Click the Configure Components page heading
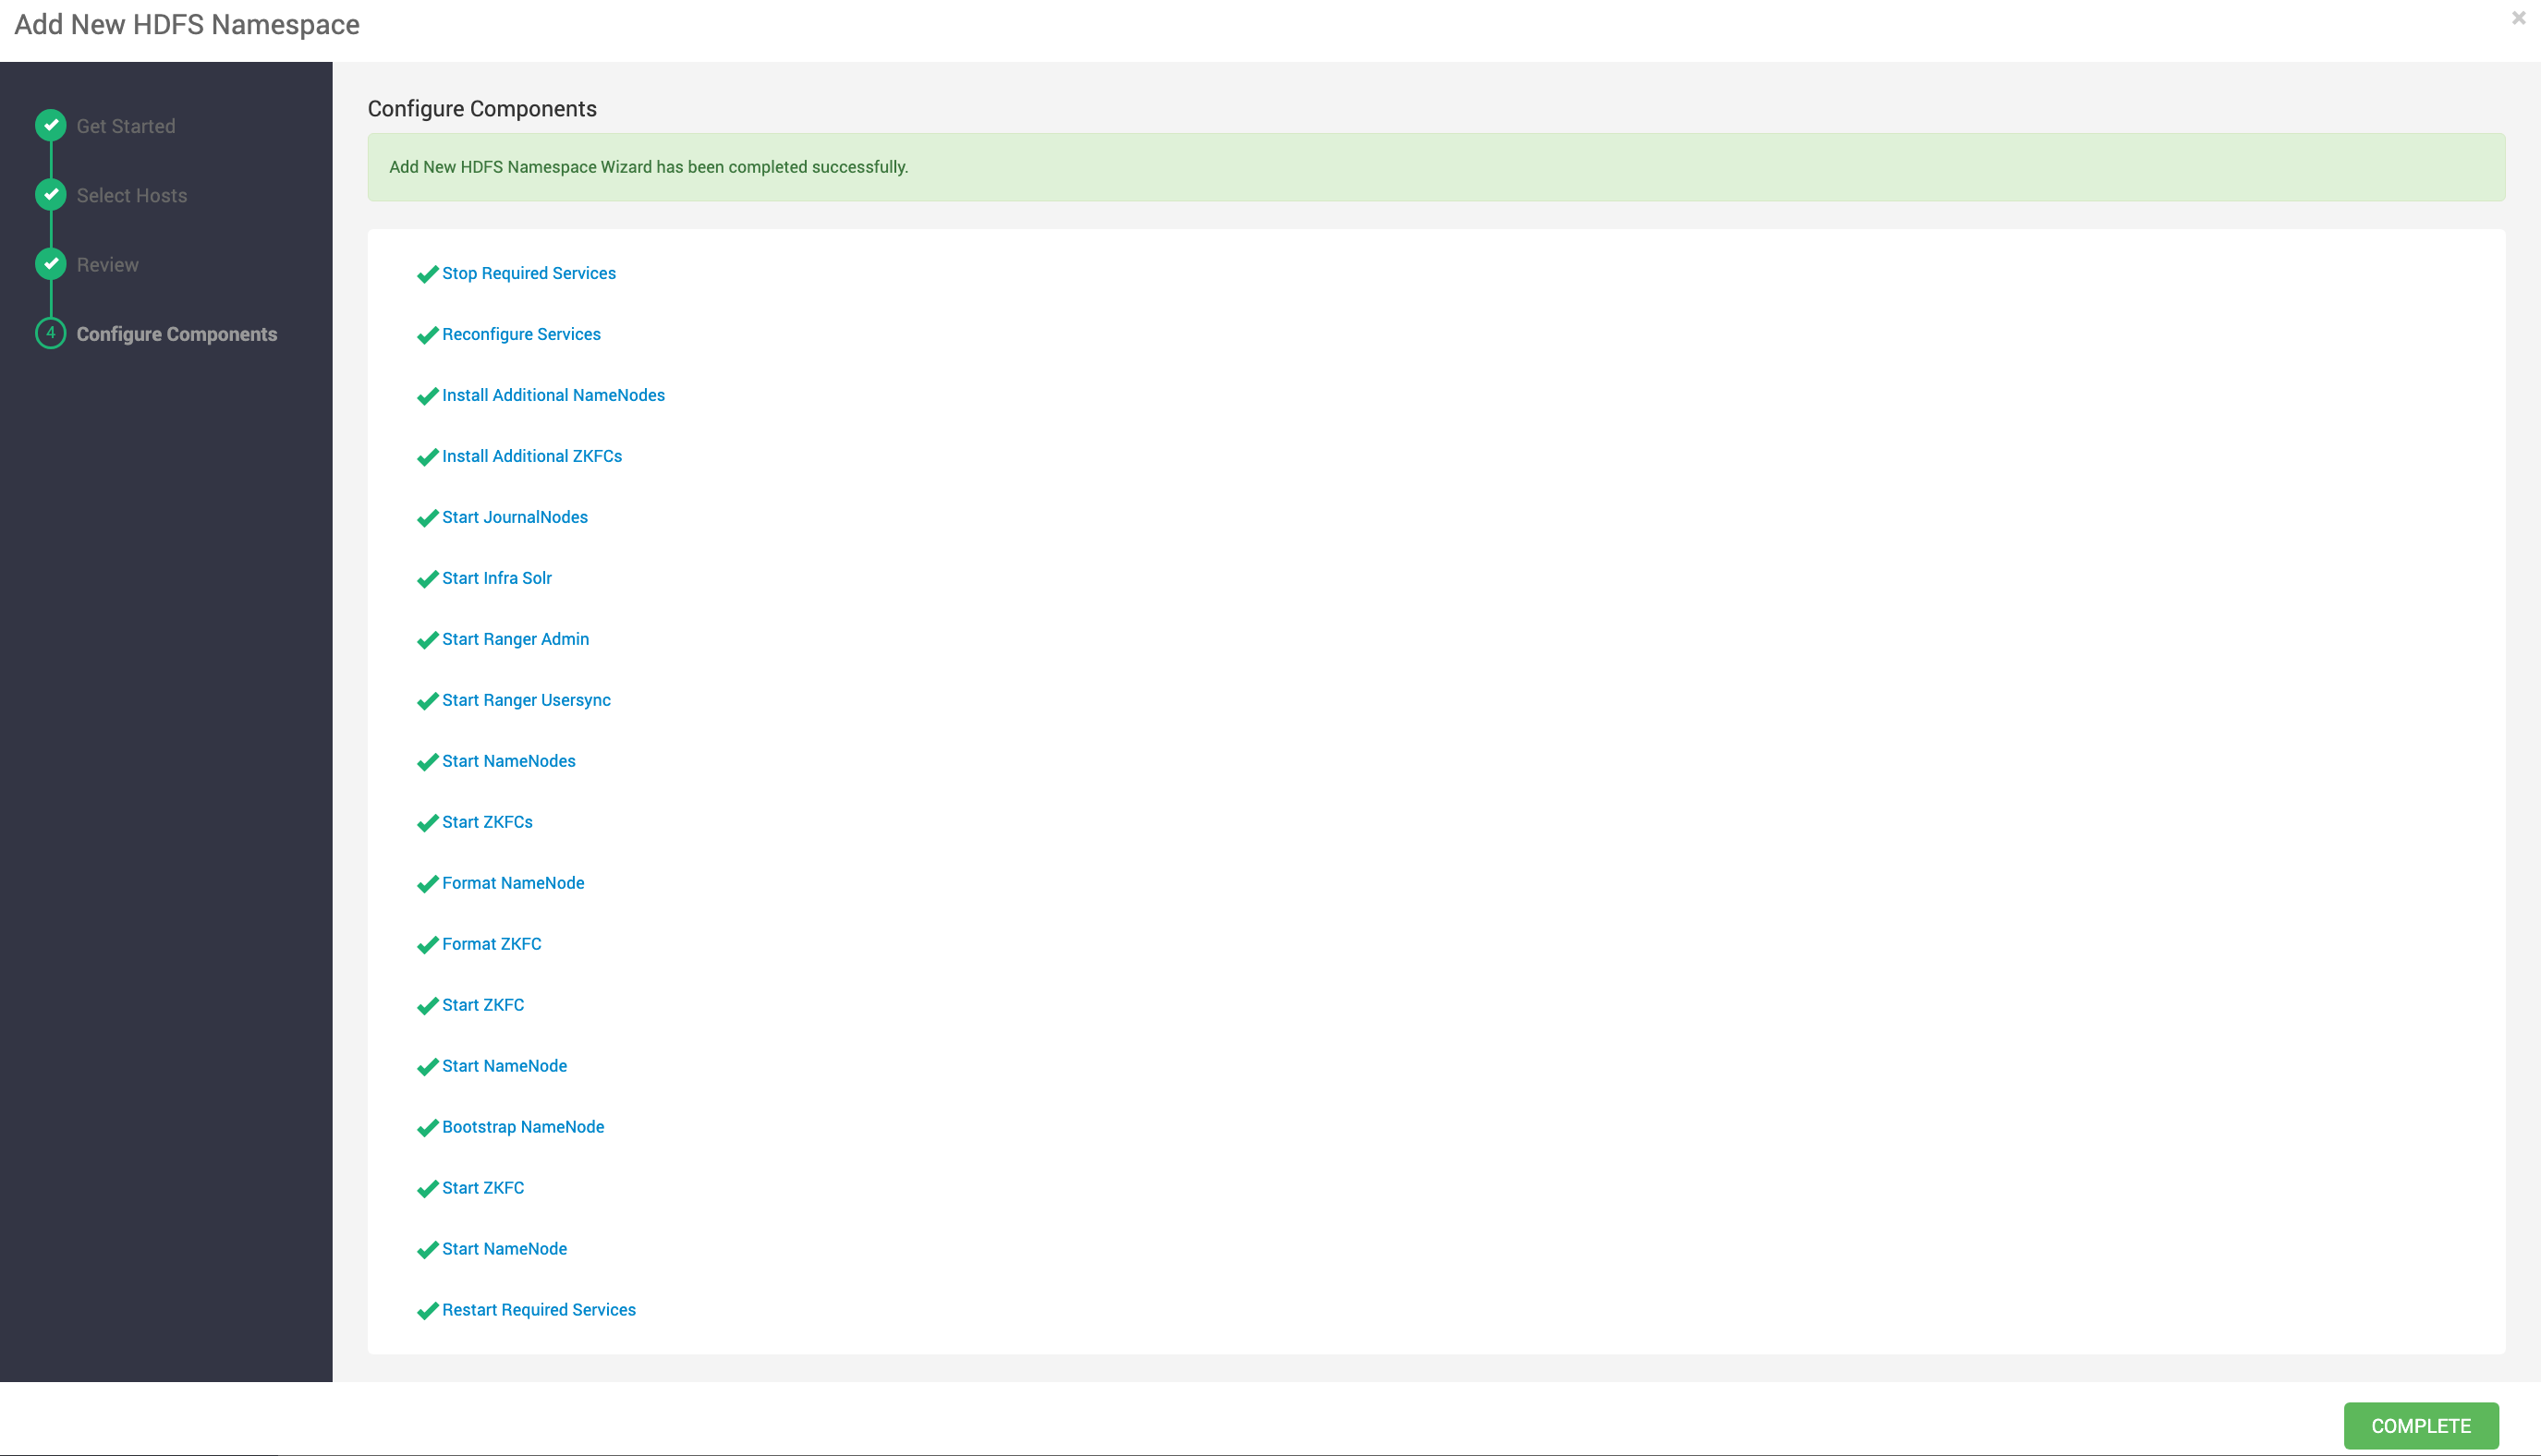2541x1456 pixels. [x=482, y=109]
